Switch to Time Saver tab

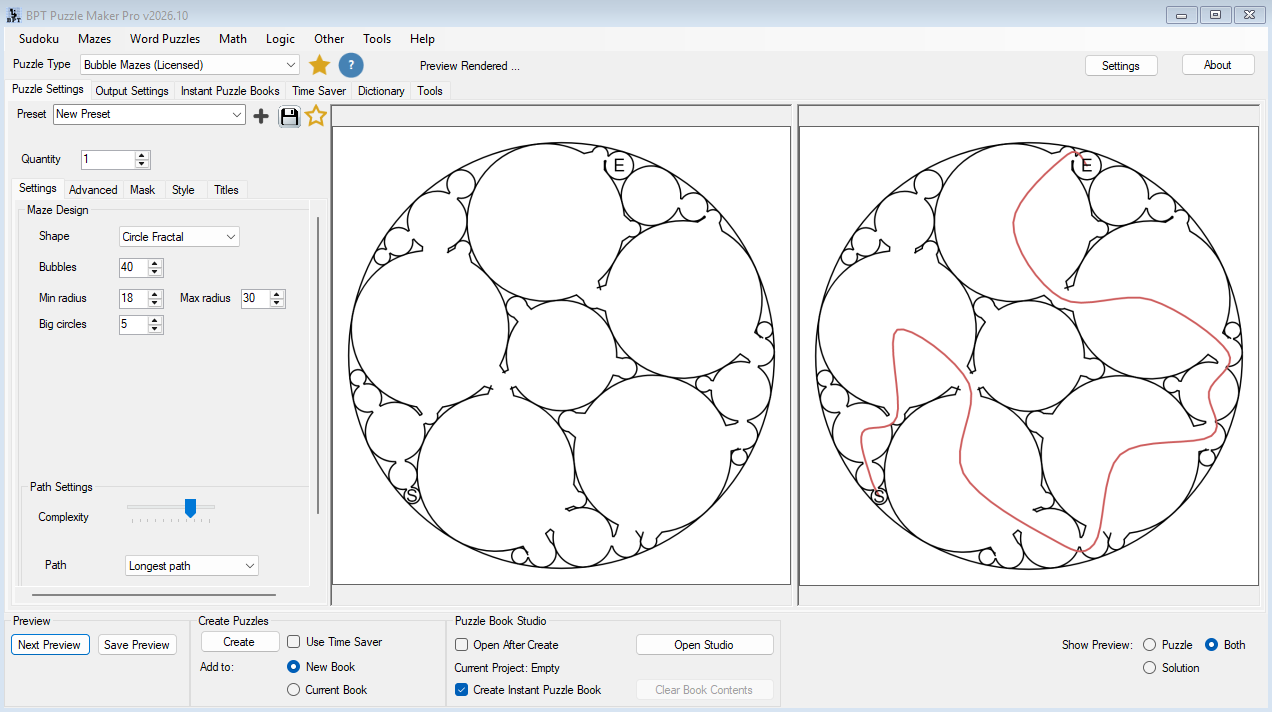point(319,91)
